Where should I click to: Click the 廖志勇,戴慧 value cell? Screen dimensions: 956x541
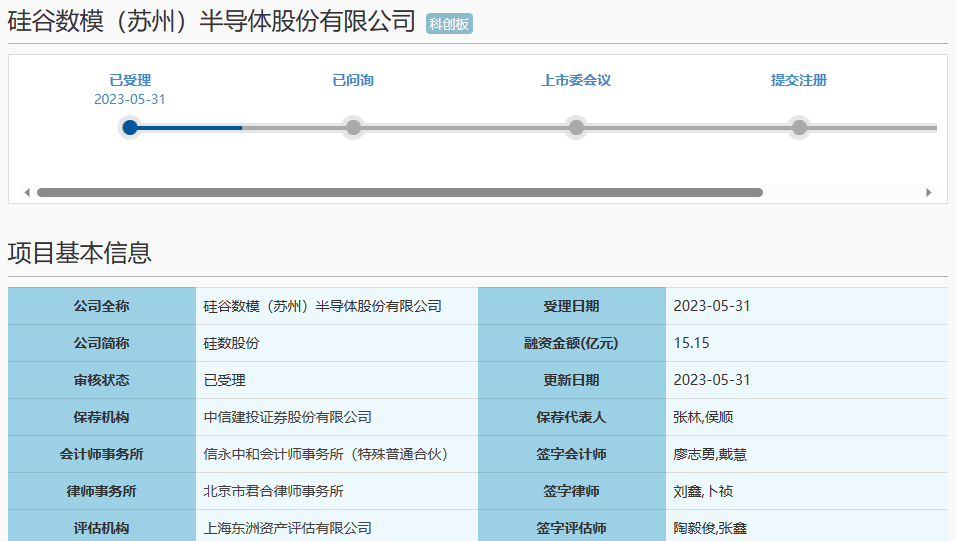(x=807, y=454)
